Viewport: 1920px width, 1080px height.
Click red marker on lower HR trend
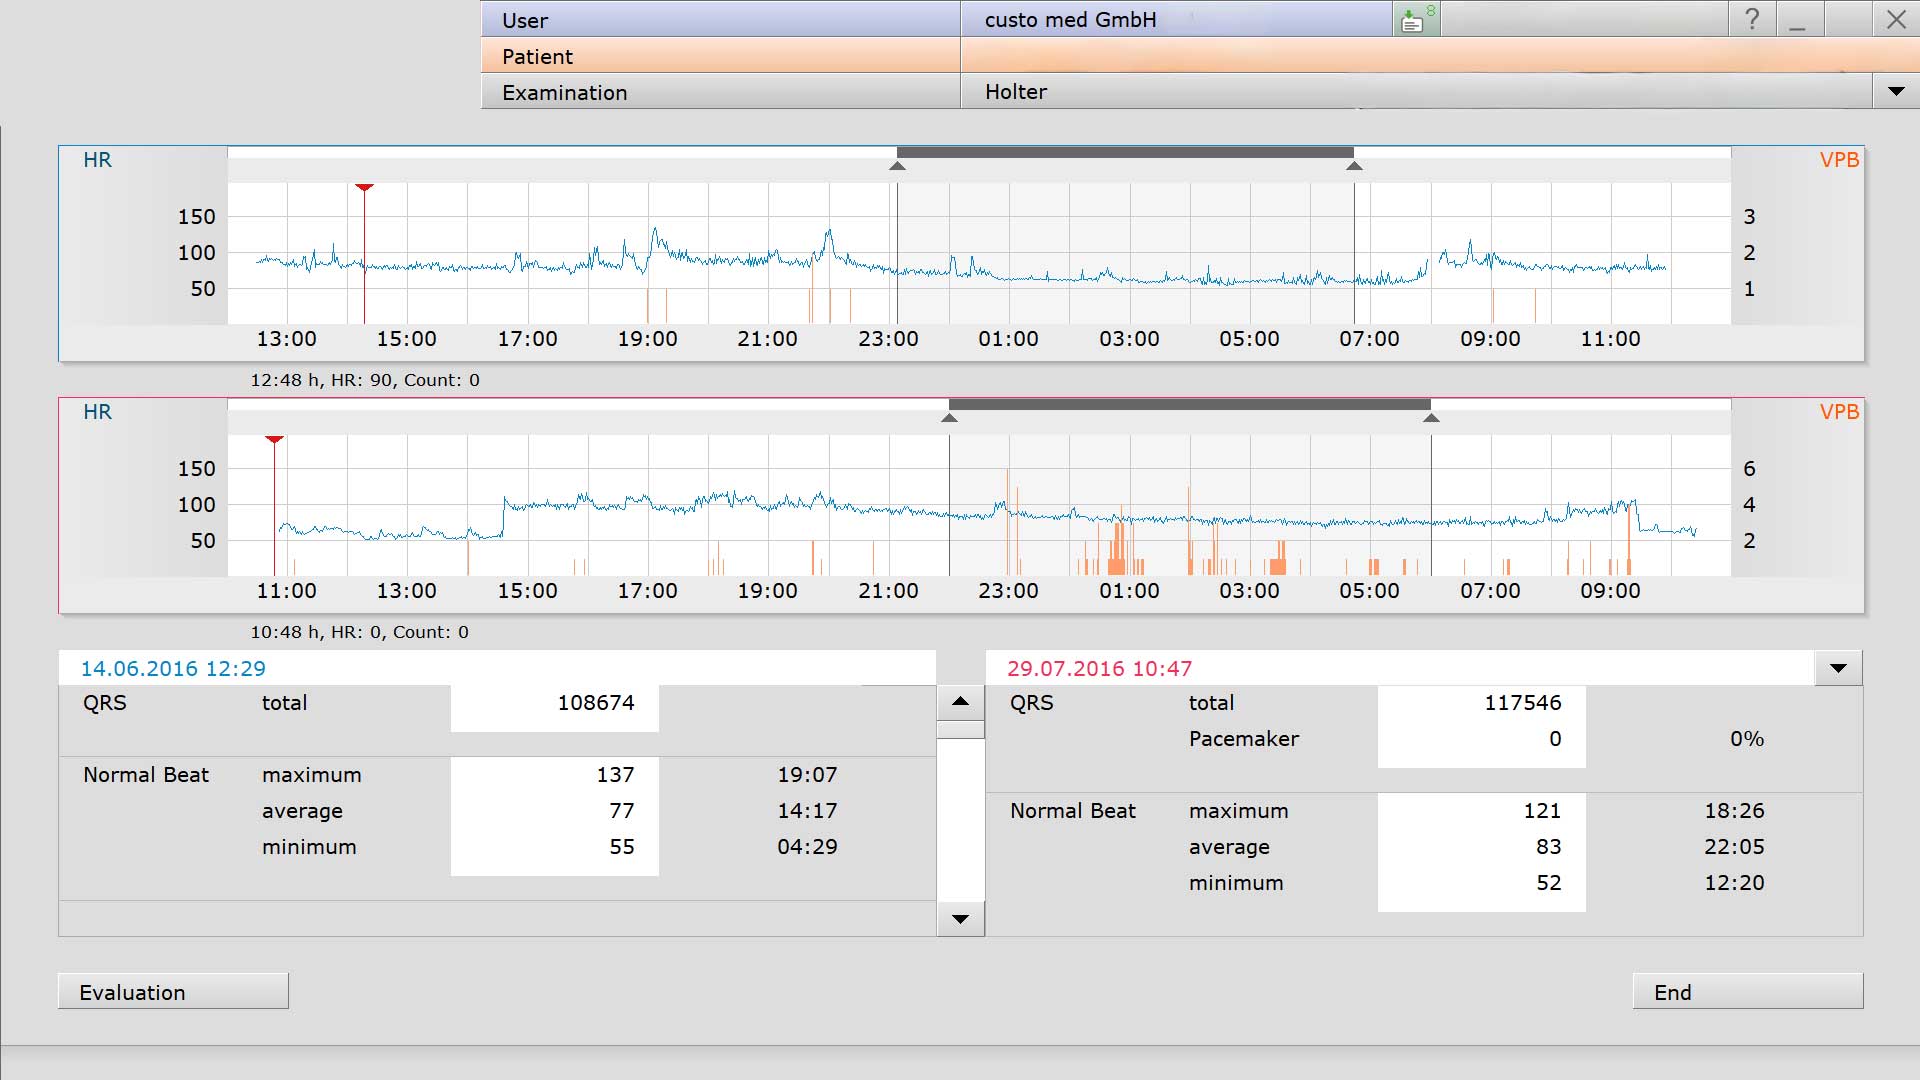coord(274,440)
